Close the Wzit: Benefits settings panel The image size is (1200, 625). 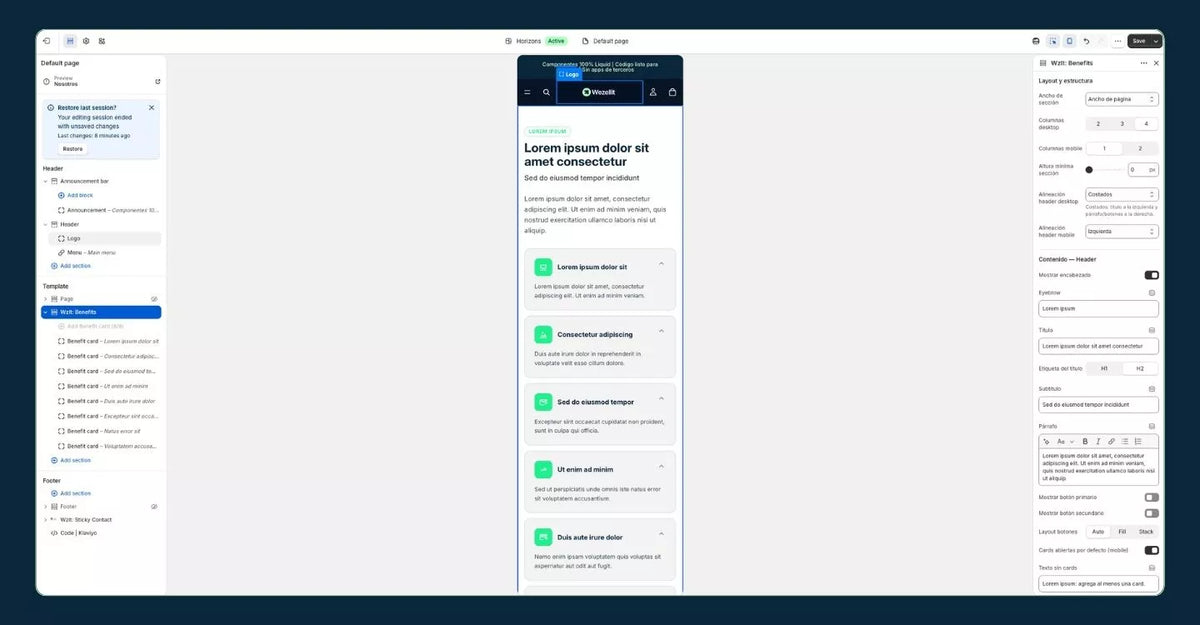click(1157, 63)
